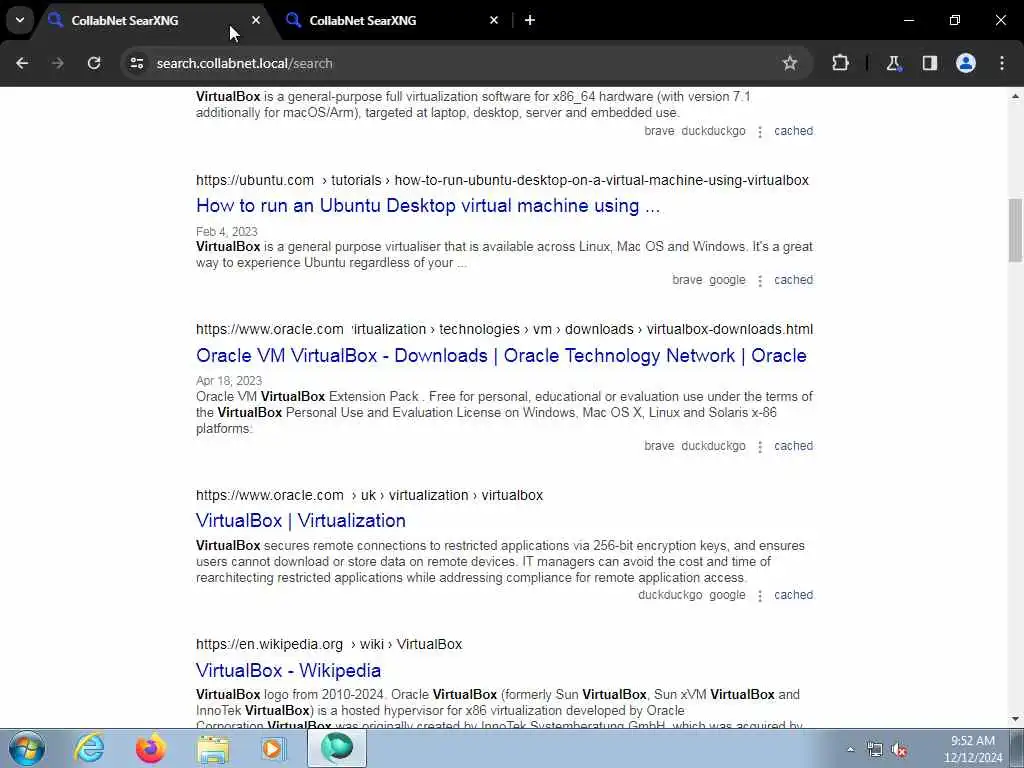
Task: Open the VirtualBox | Virtualization result
Action: [300, 520]
